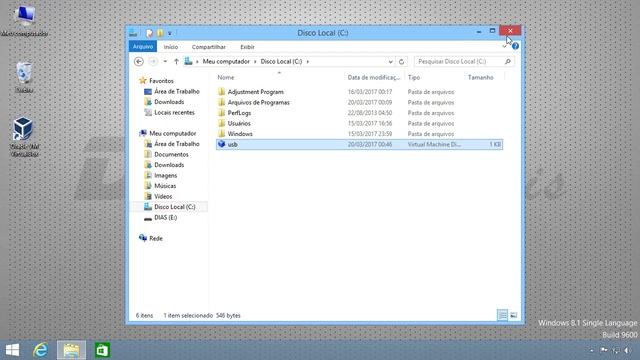Select the usb virtual machine file
Screen dimensions: 640x360
pyautogui.click(x=359, y=144)
